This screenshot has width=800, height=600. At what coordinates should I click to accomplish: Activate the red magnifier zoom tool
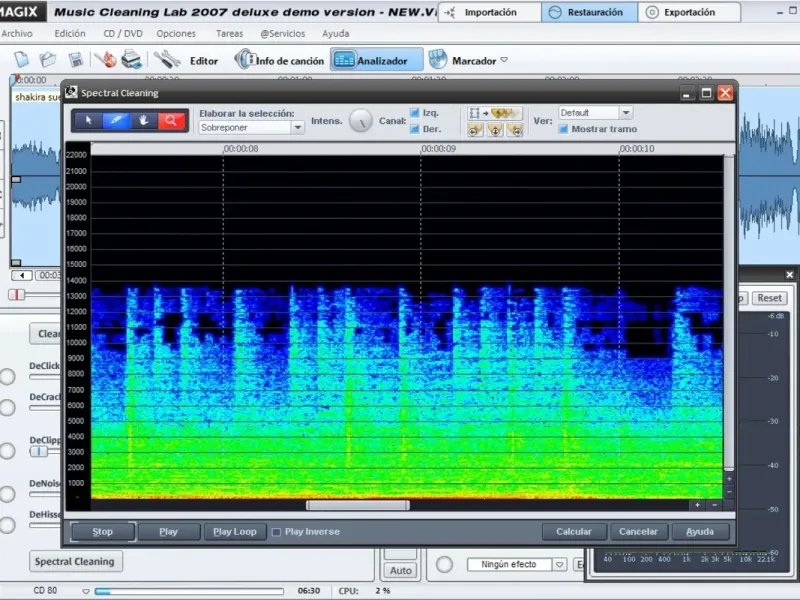point(172,121)
